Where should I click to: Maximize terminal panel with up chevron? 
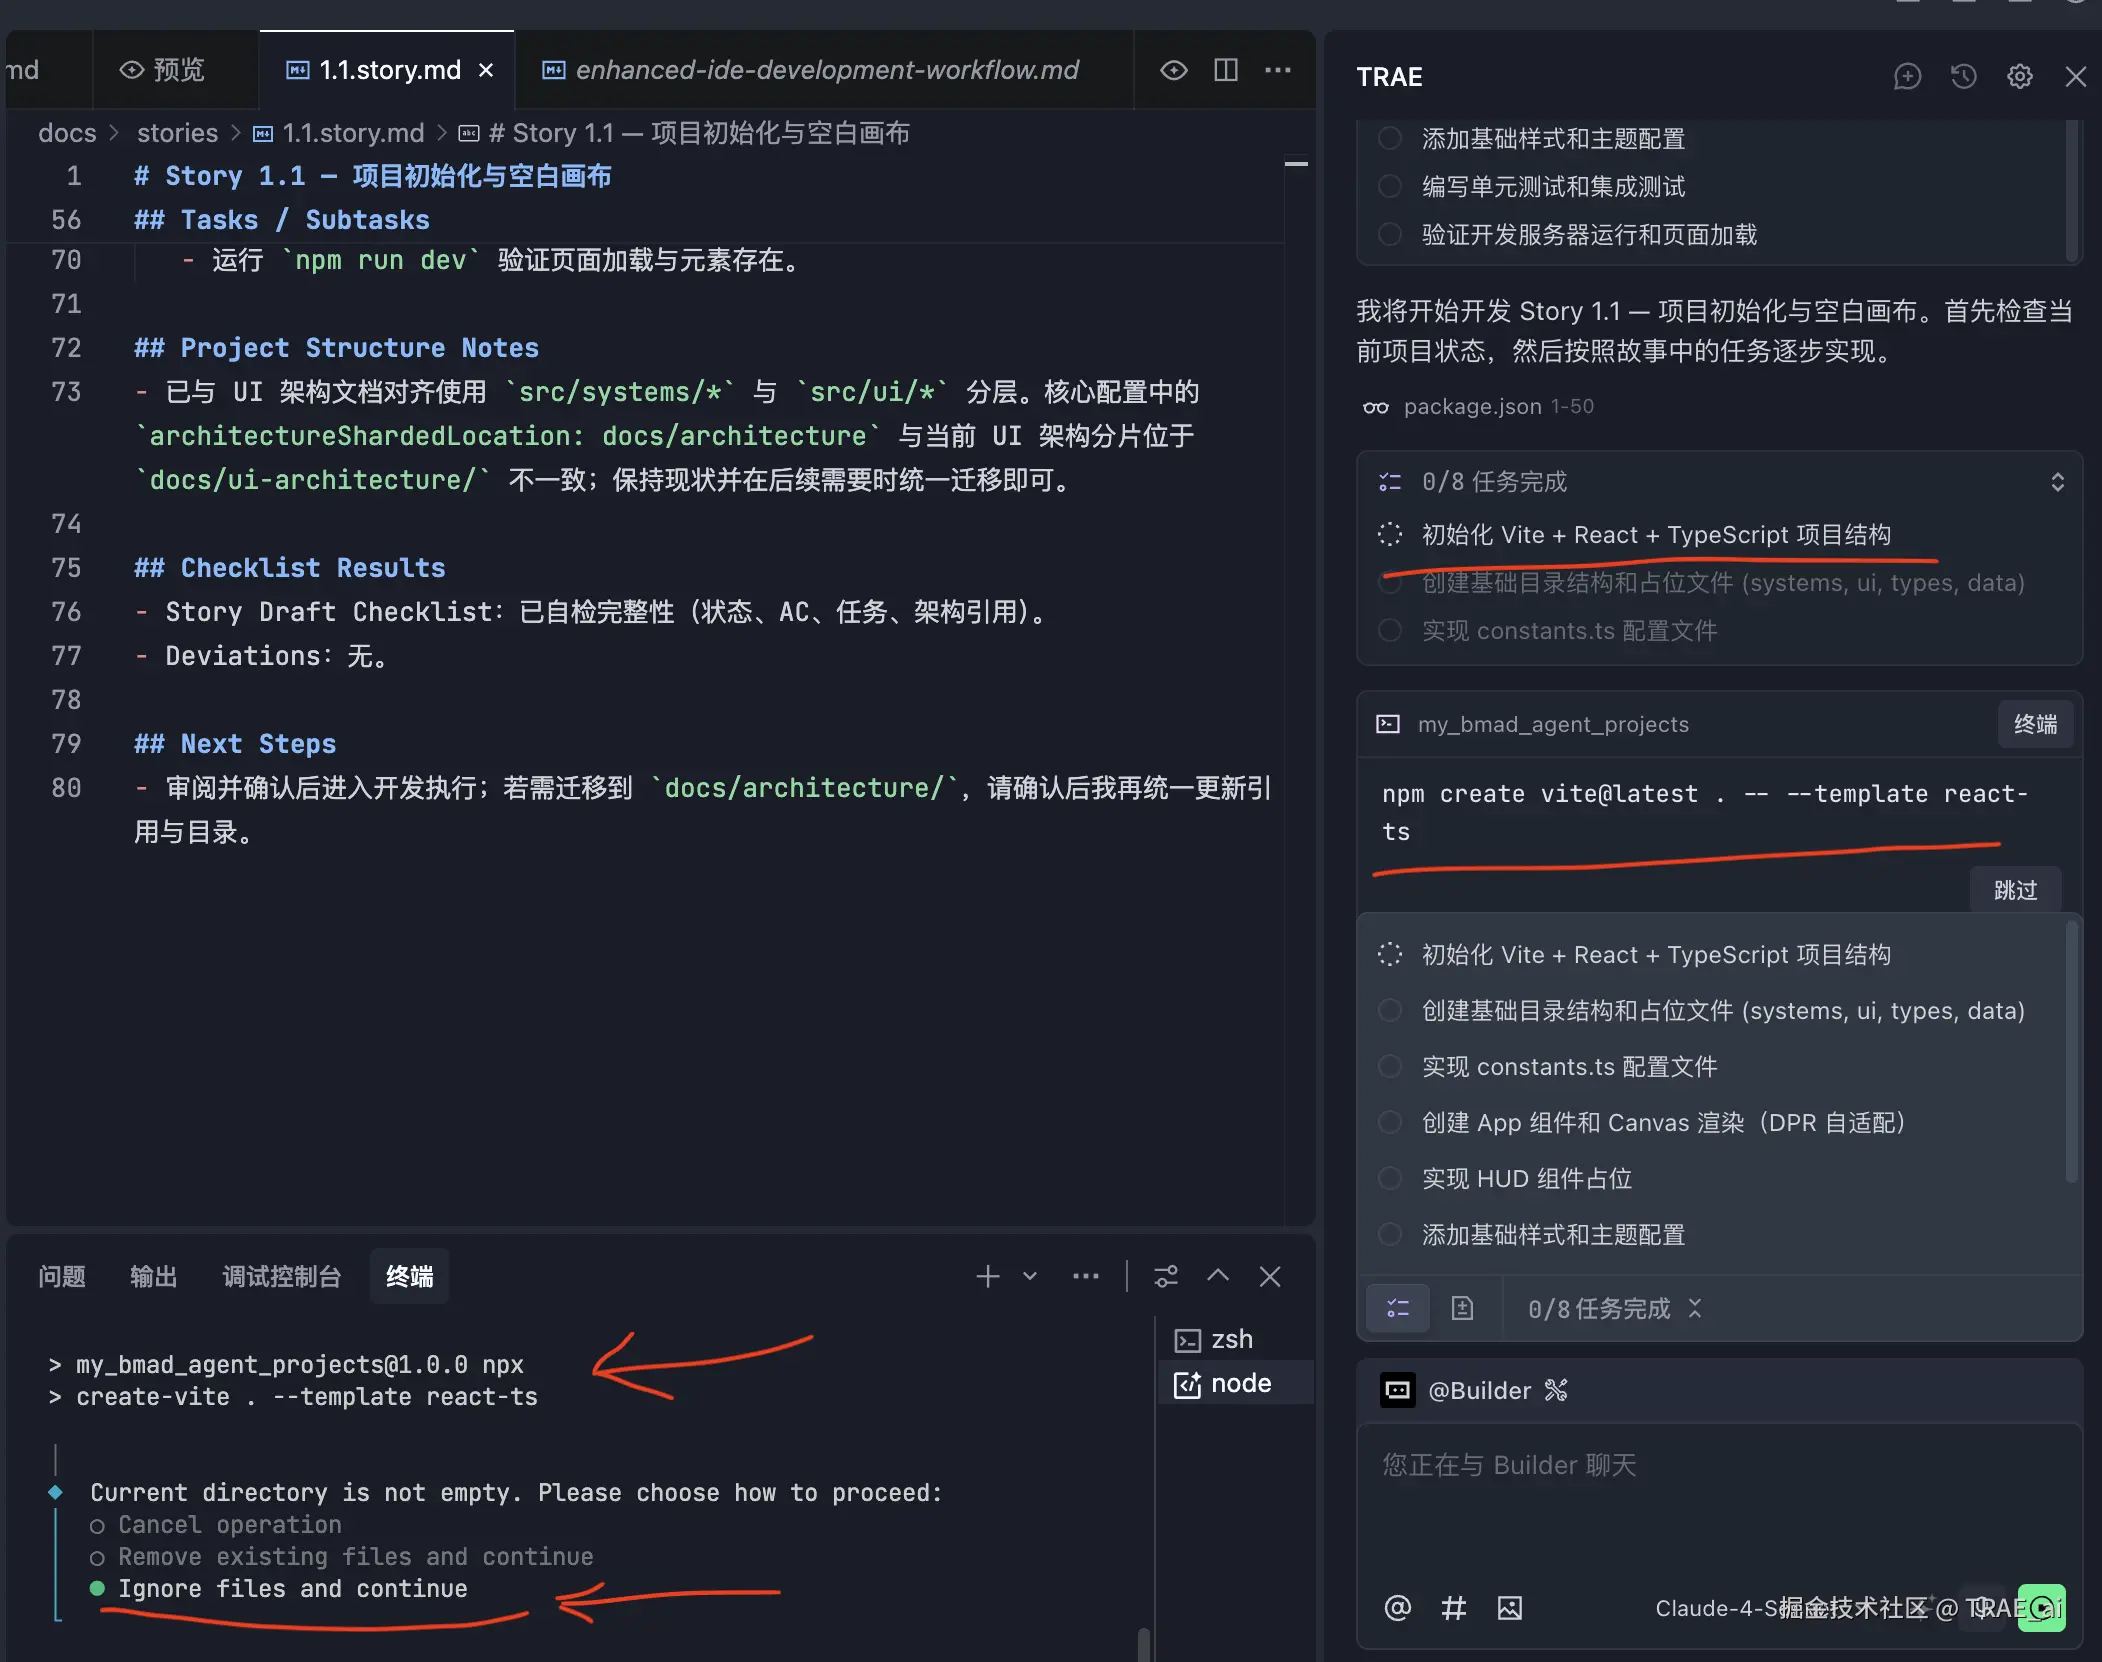[x=1217, y=1276]
